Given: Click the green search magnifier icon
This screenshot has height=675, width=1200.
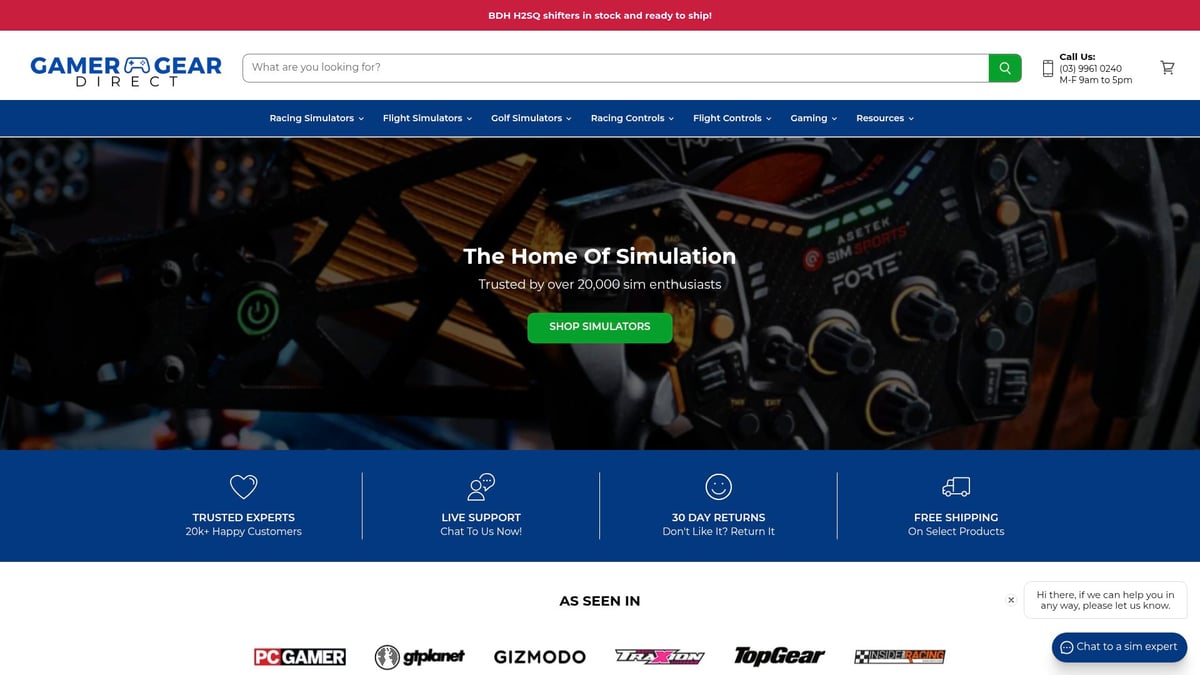Looking at the screenshot, I should tap(1004, 67).
